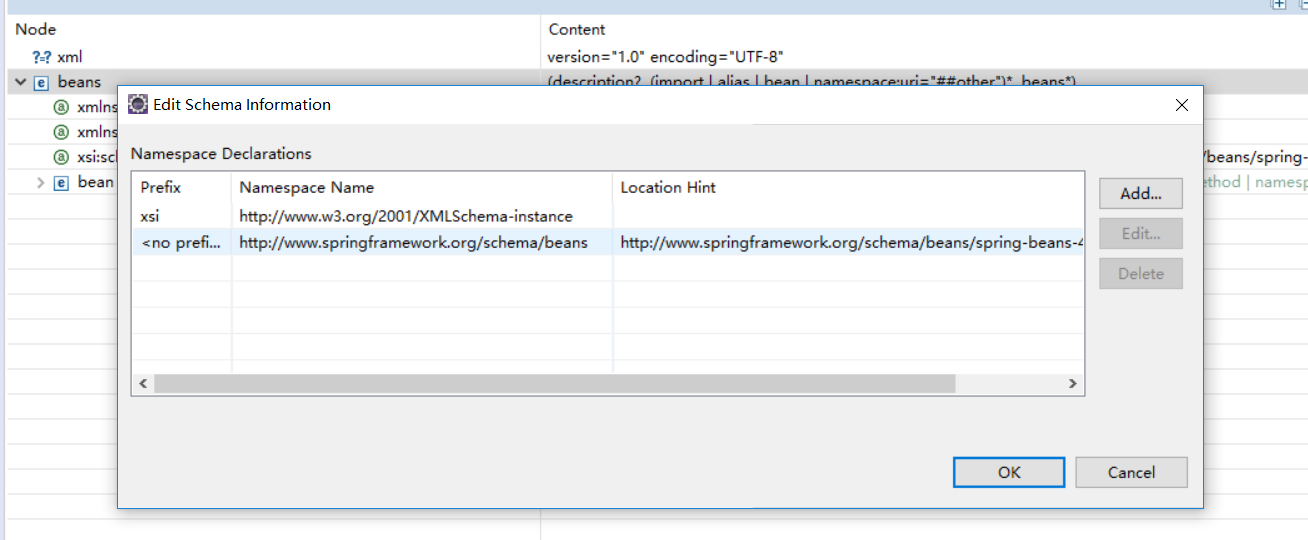The width and height of the screenshot is (1308, 540).
Task: Click the XMLSchema-instance namespace name cell
Action: coord(406,216)
